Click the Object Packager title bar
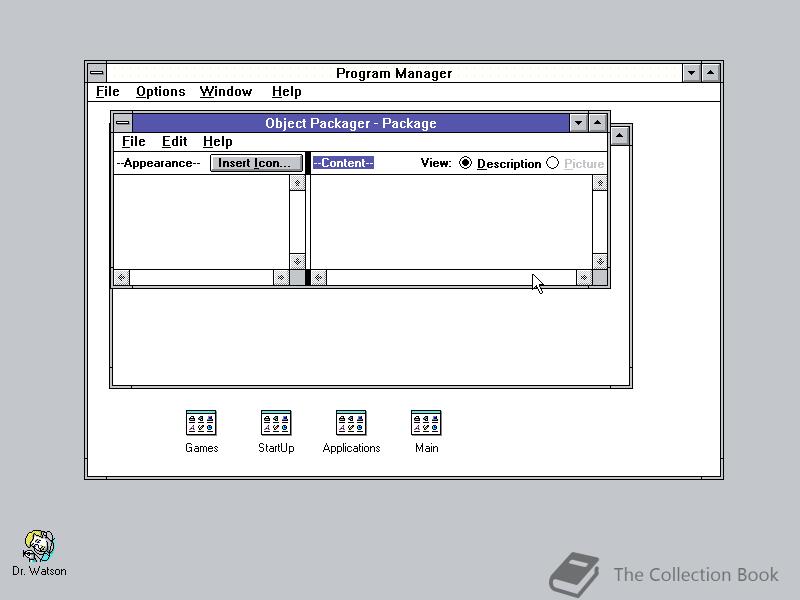 (x=351, y=123)
